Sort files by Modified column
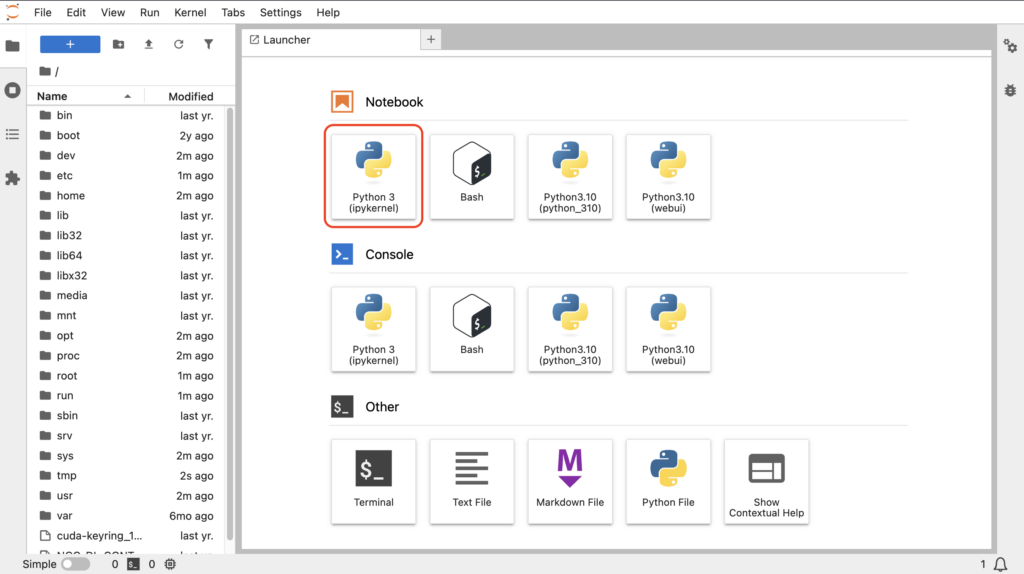The height and width of the screenshot is (574, 1024). click(x=190, y=96)
